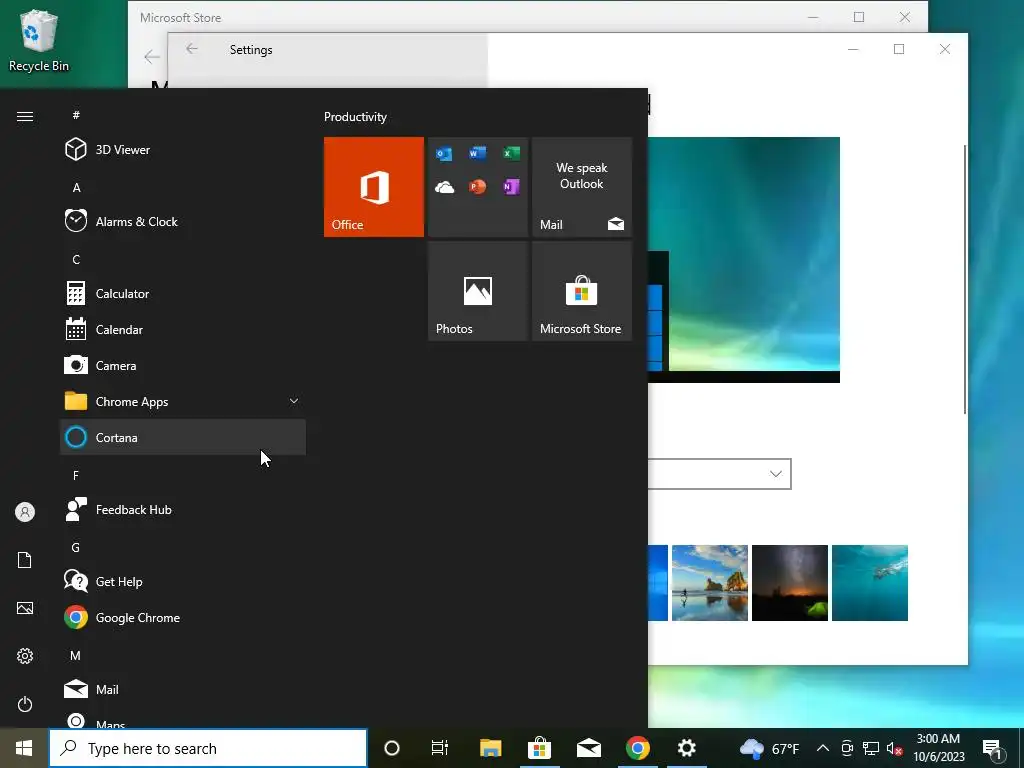The image size is (1024, 768).
Task: Open the Microsoft Store tile
Action: pyautogui.click(x=582, y=291)
